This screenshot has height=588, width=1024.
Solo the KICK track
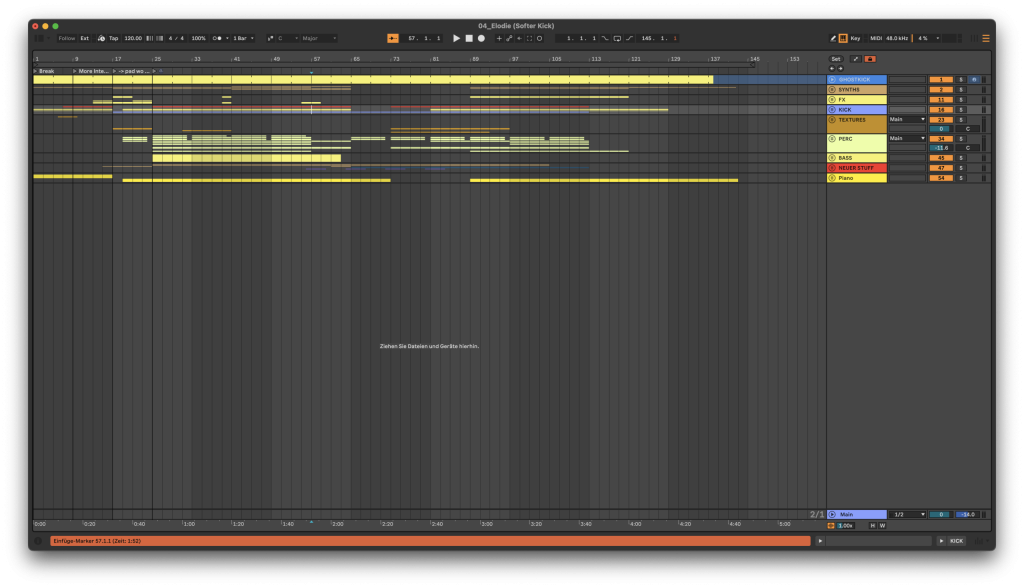tap(961, 109)
